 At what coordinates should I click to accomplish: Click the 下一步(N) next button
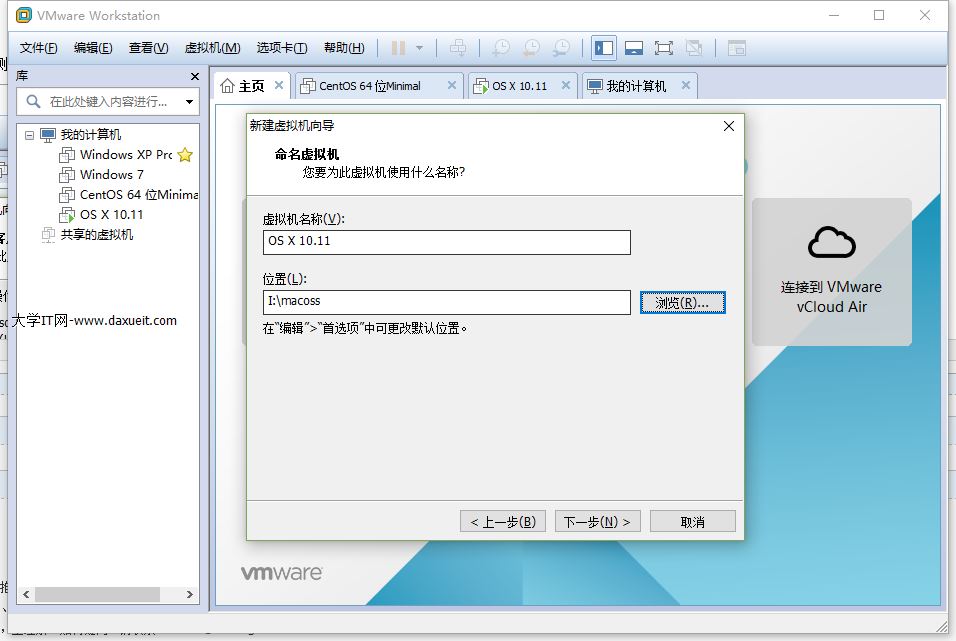click(x=598, y=521)
